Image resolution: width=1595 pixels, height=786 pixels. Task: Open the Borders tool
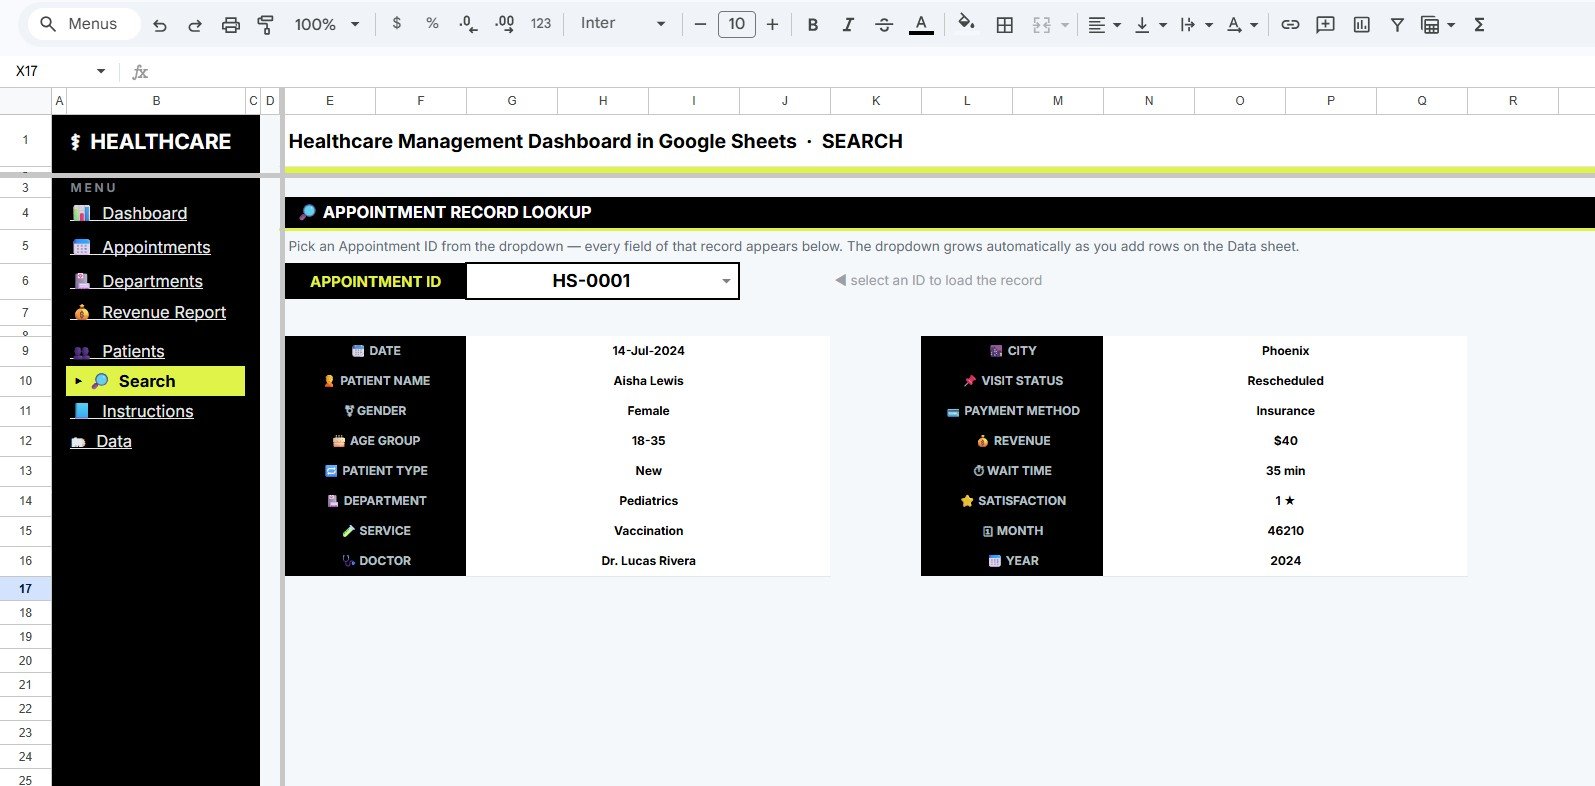click(x=1005, y=24)
